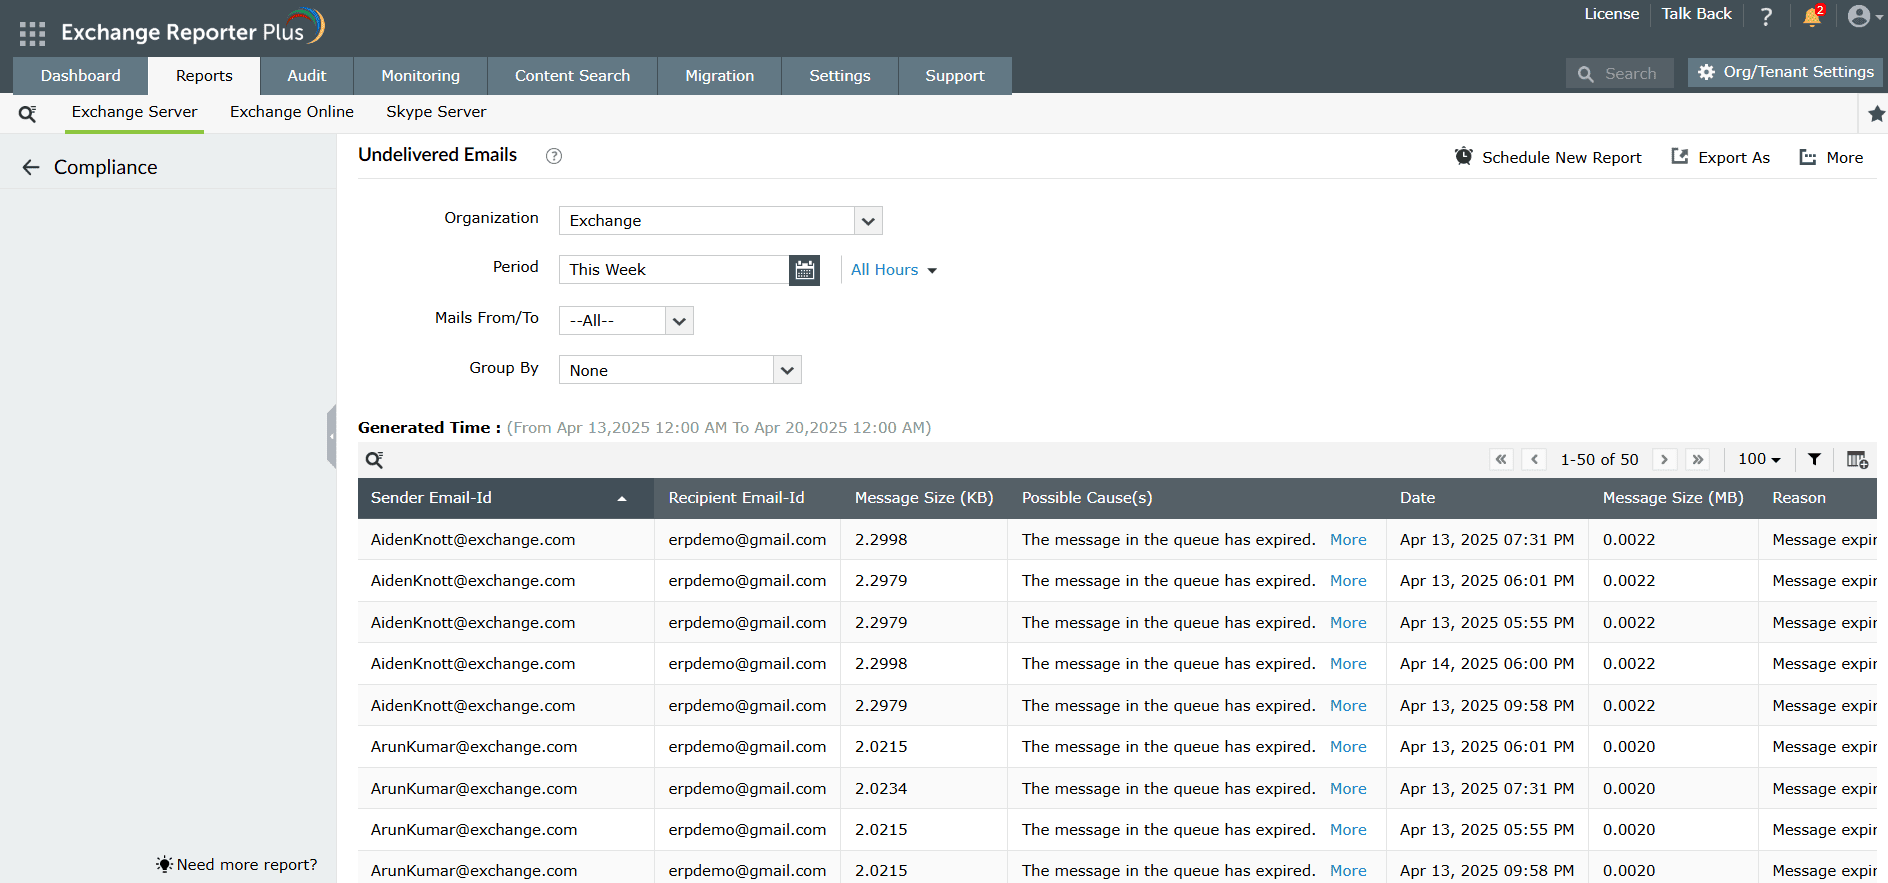Image resolution: width=1888 pixels, height=883 pixels.
Task: Open the Period calendar picker
Action: [804, 270]
